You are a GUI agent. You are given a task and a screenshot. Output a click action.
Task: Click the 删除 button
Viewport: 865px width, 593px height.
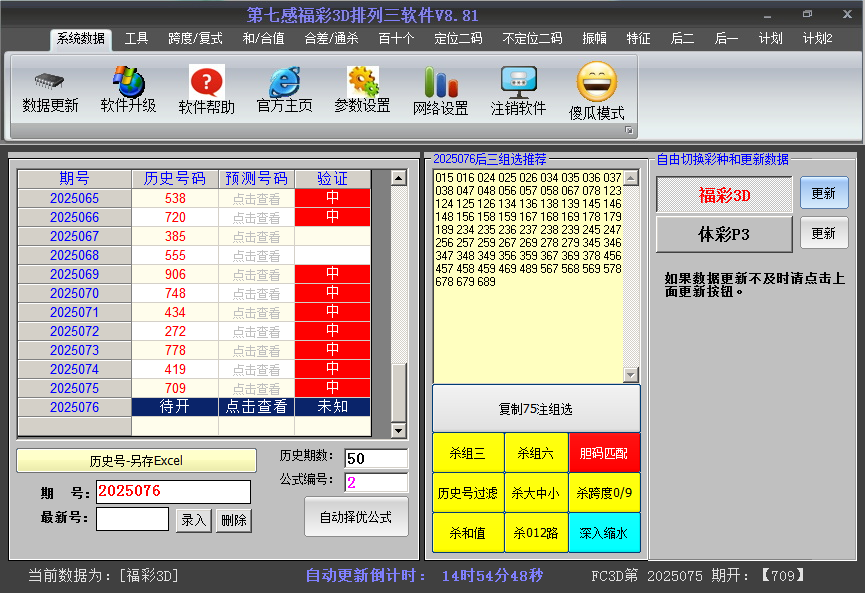(x=234, y=520)
